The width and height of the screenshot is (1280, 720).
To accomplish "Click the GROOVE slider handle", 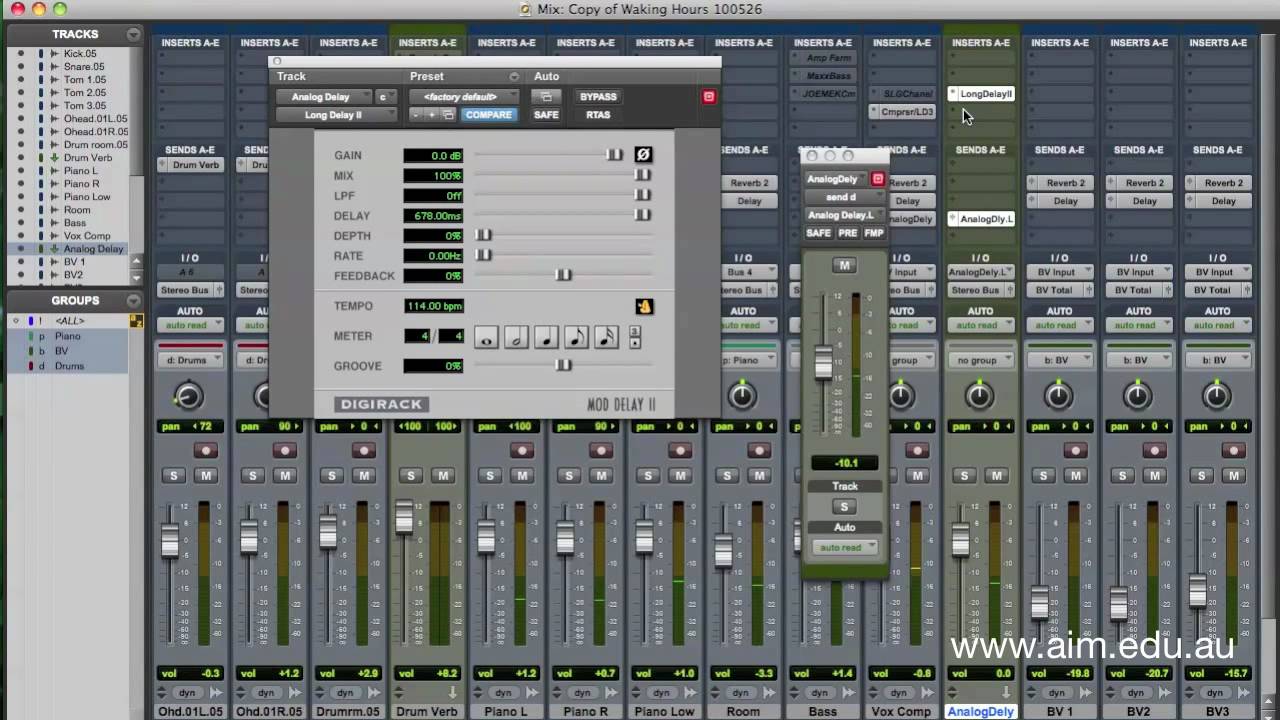I will [x=564, y=365].
